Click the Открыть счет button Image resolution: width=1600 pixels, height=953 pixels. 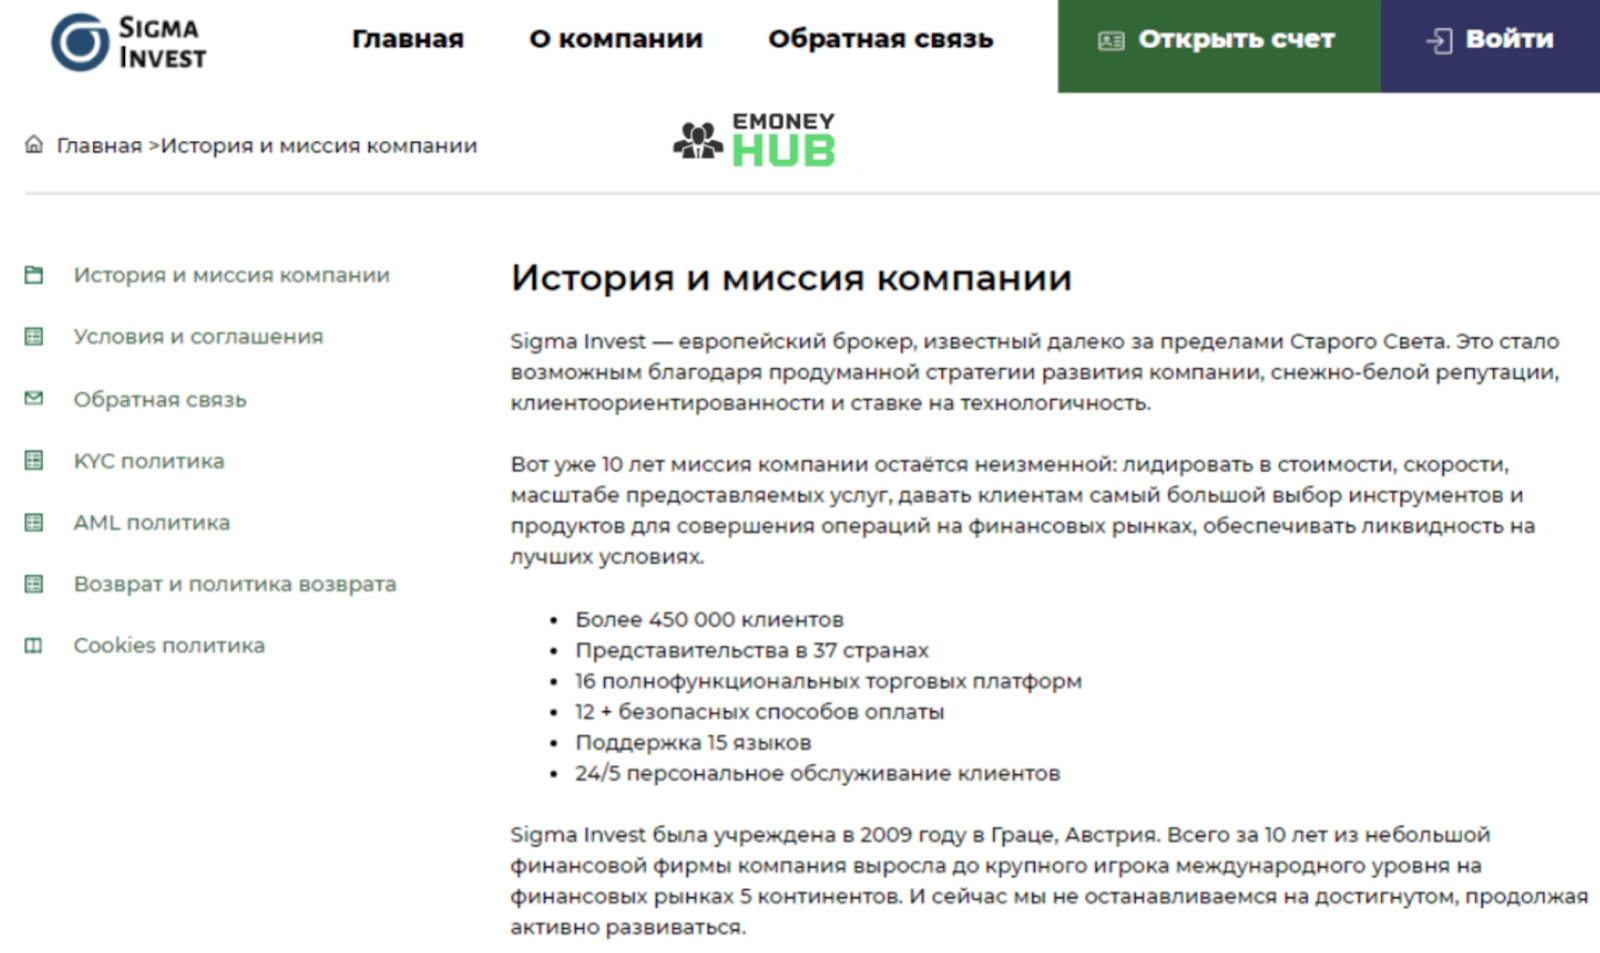pyautogui.click(x=1219, y=46)
